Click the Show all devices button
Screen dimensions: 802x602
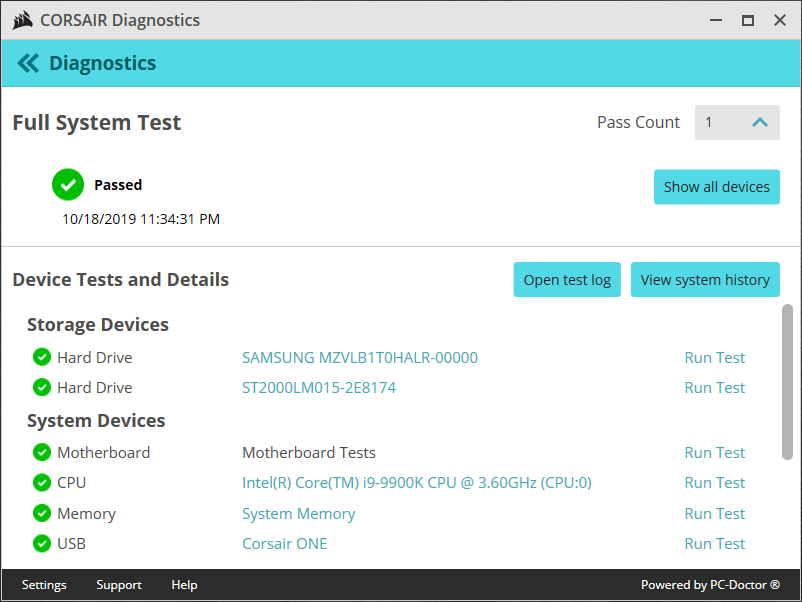(x=717, y=187)
